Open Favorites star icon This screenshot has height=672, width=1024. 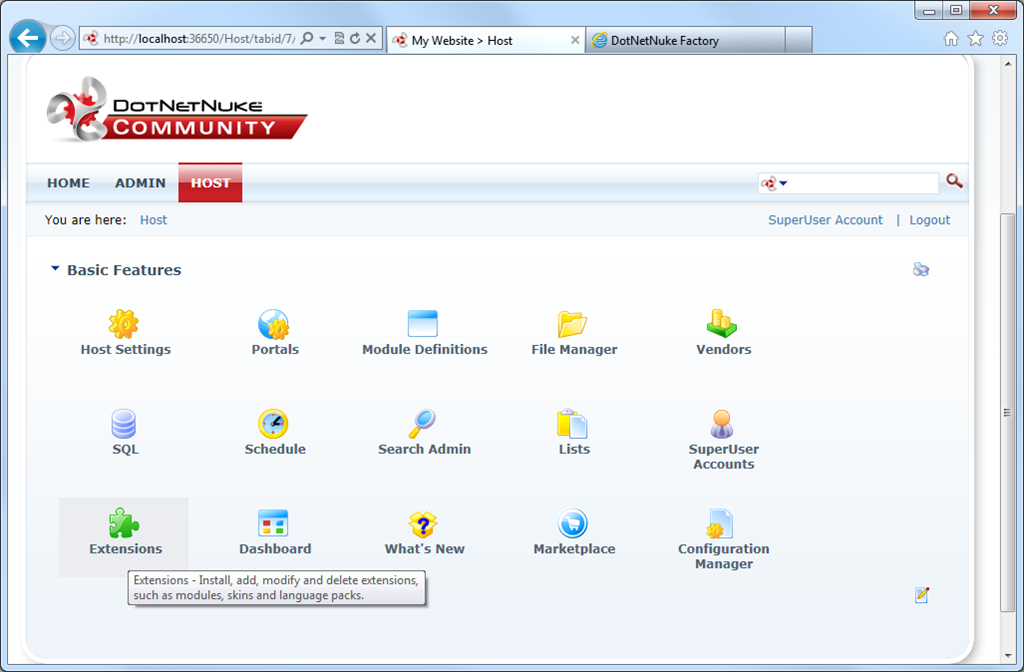[975, 39]
